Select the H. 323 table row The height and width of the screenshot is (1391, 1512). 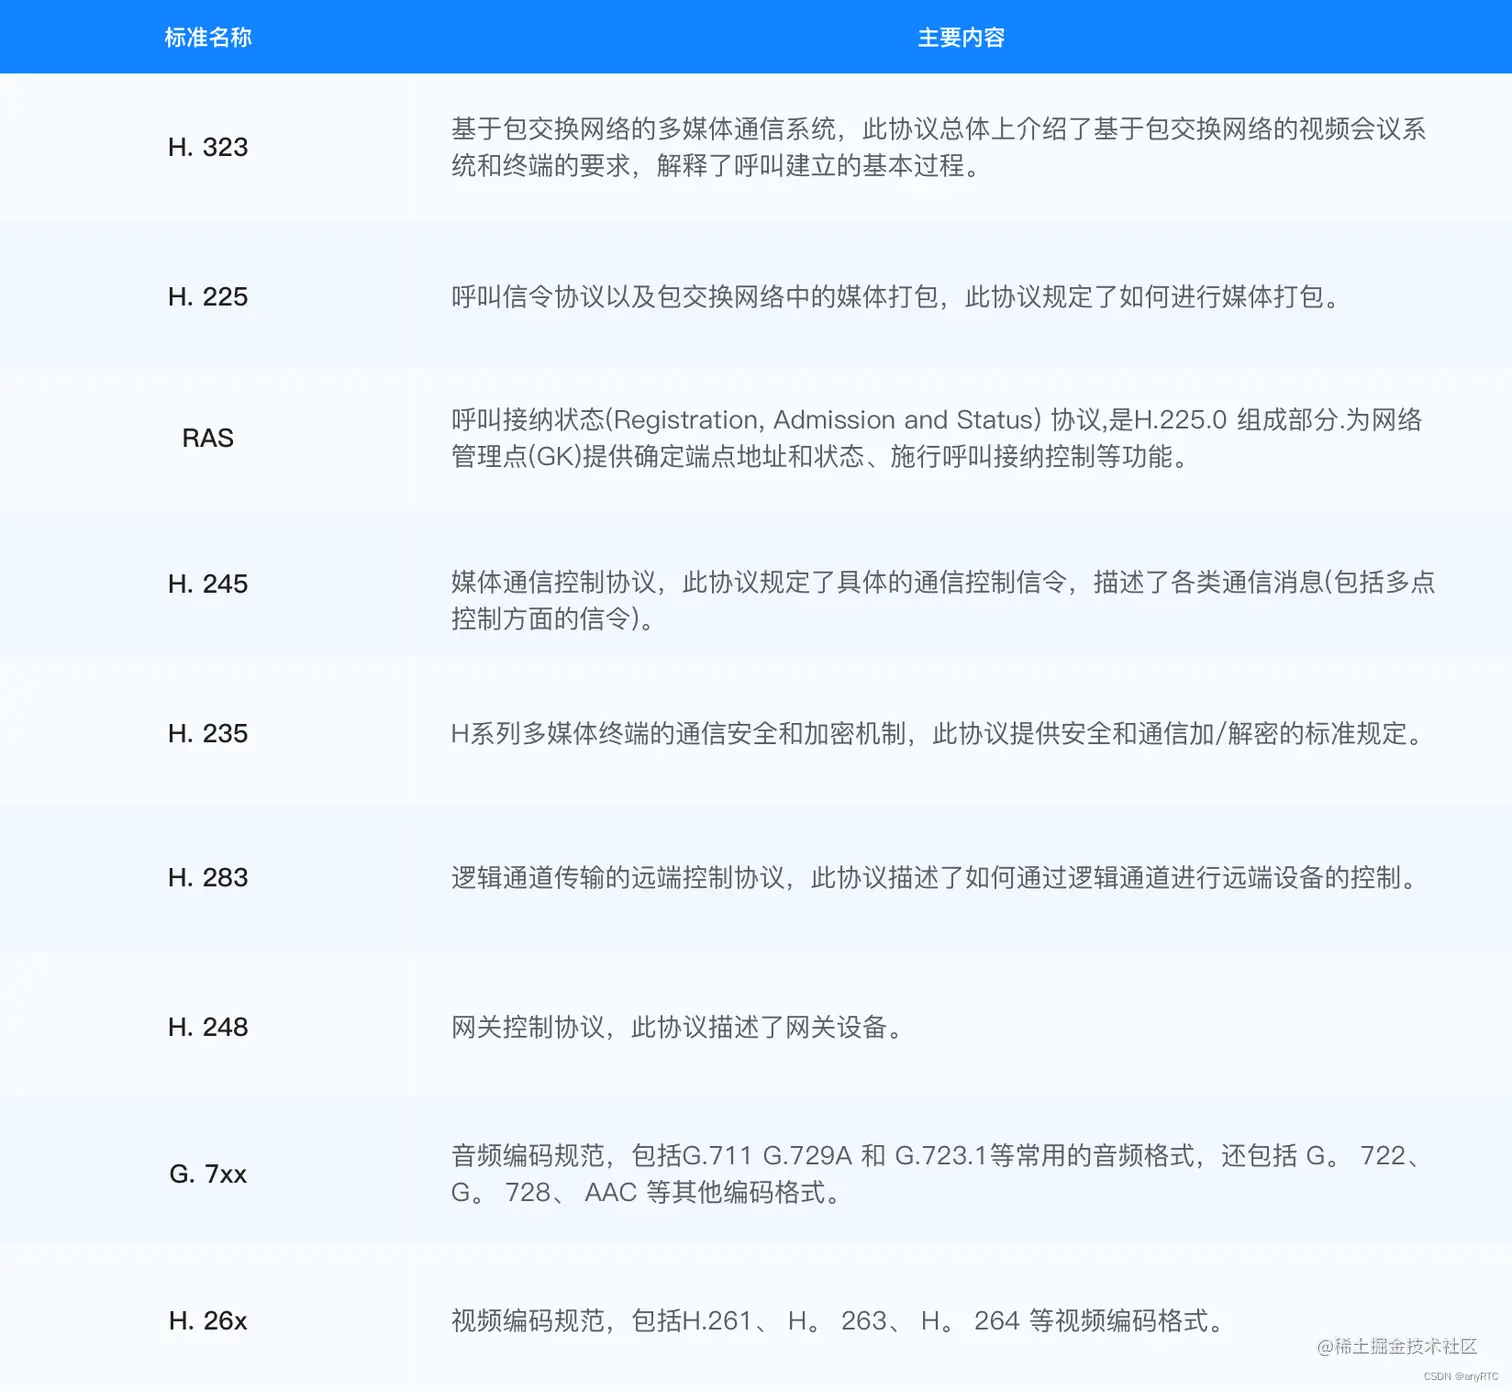pos(756,148)
